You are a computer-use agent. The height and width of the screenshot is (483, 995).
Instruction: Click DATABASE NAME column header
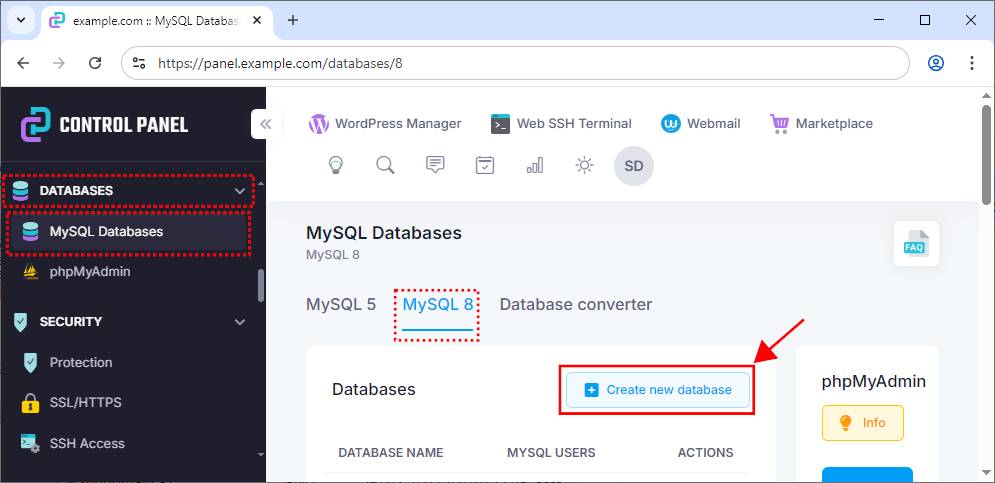pyautogui.click(x=391, y=453)
